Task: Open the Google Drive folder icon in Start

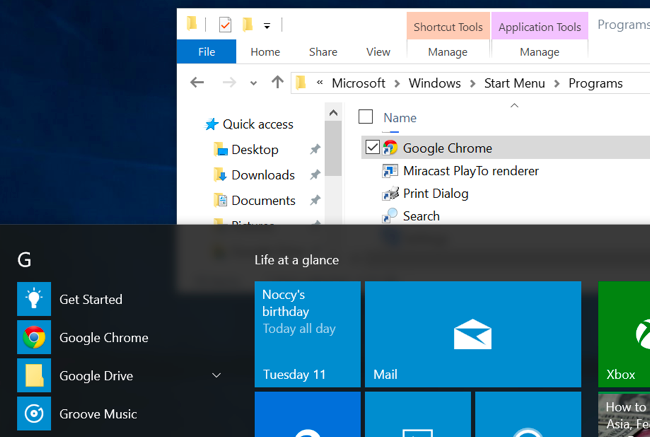Action: 34,375
